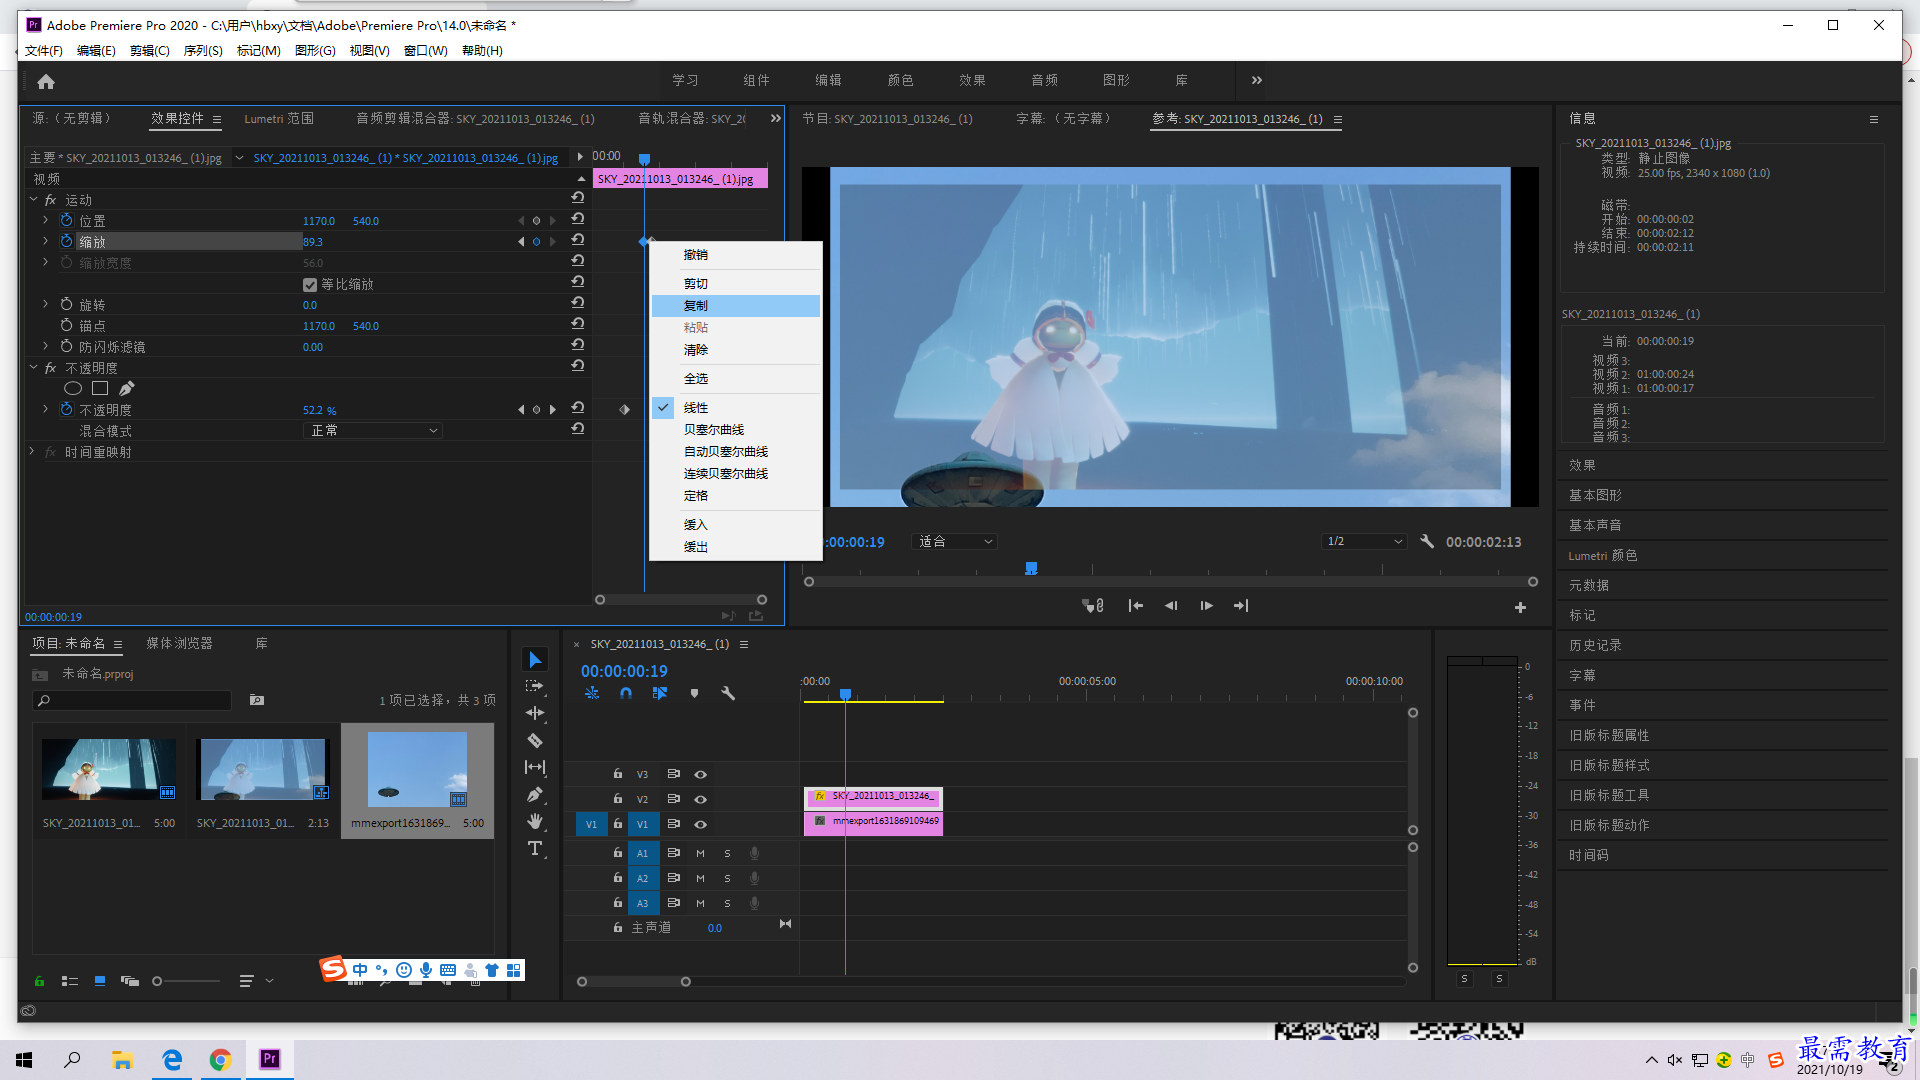The height and width of the screenshot is (1080, 1920).
Task: Open the File (文件) menu
Action: point(44,50)
